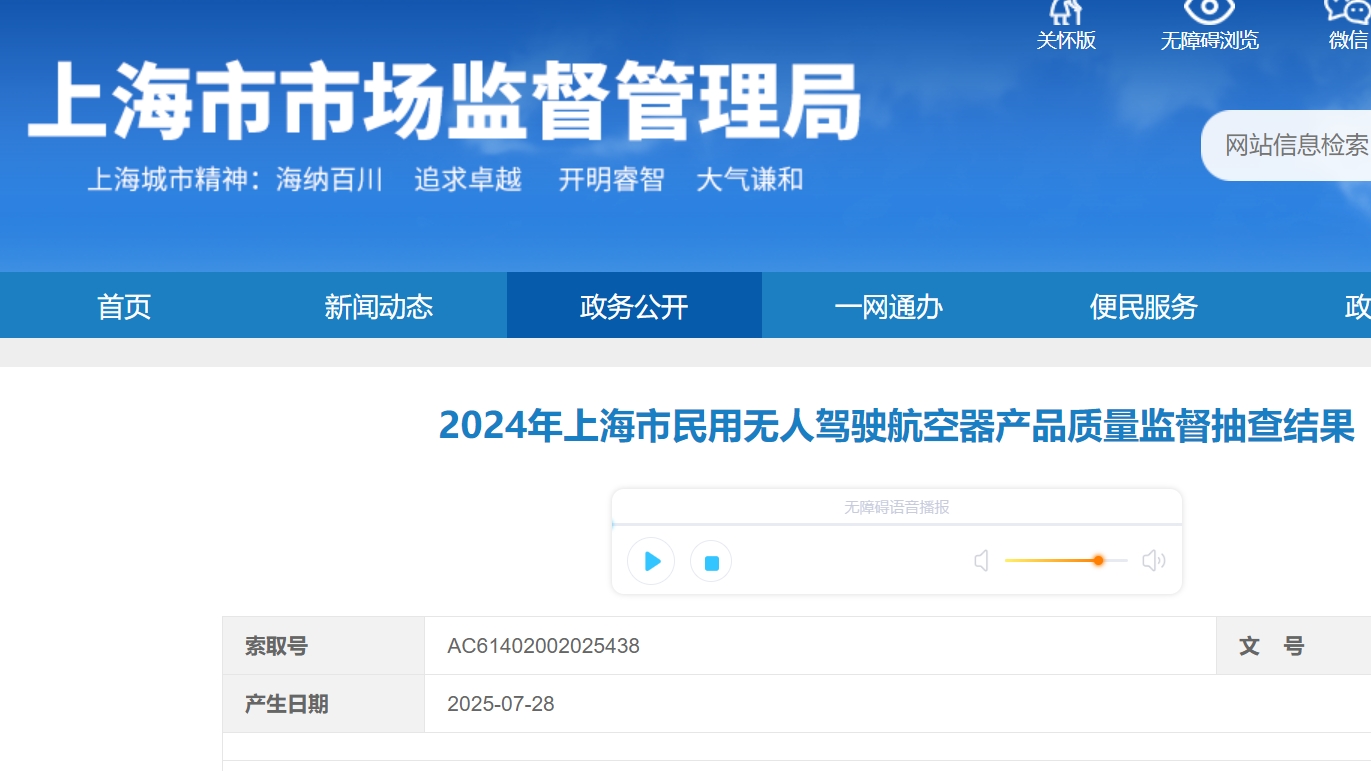1371x771 pixels.
Task: Click the low volume speaker icon
Action: coord(982,561)
